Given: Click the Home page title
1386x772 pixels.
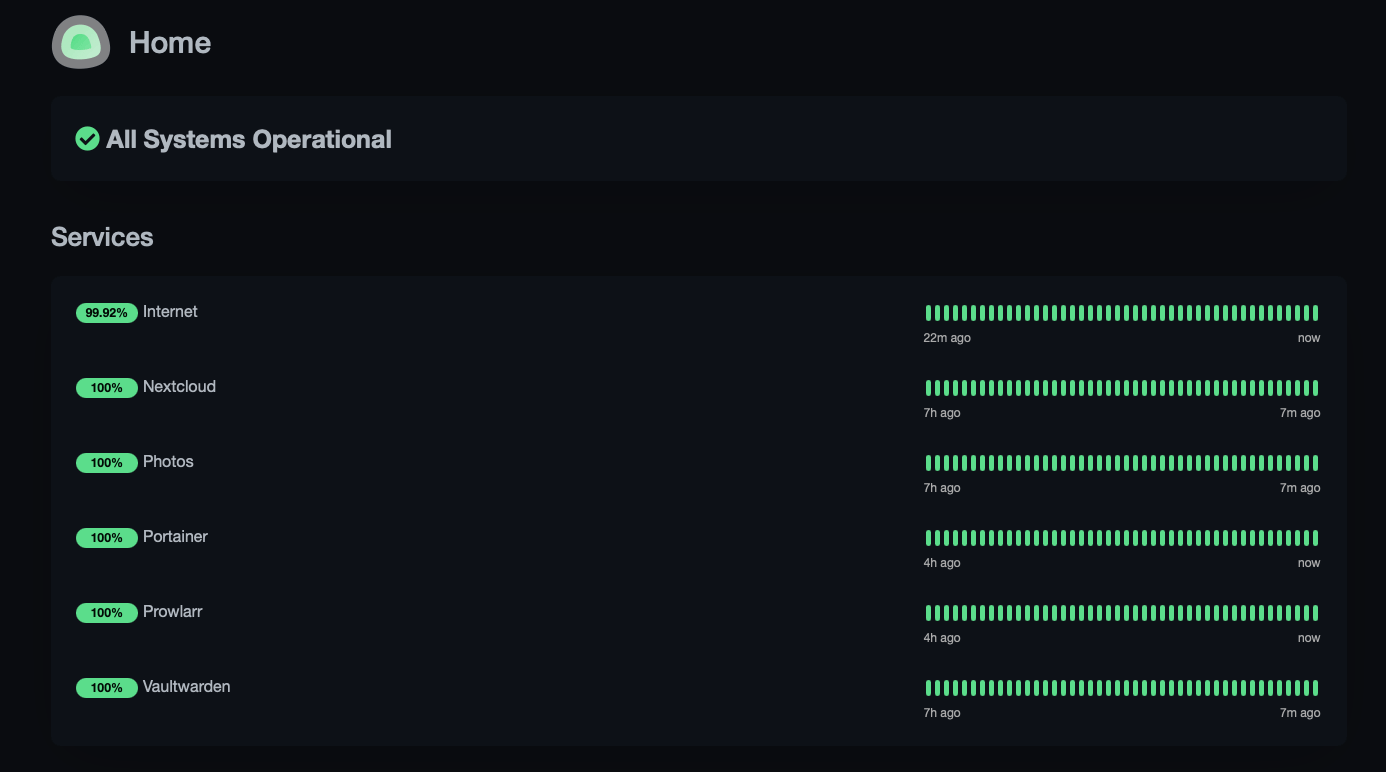Looking at the screenshot, I should coord(170,43).
